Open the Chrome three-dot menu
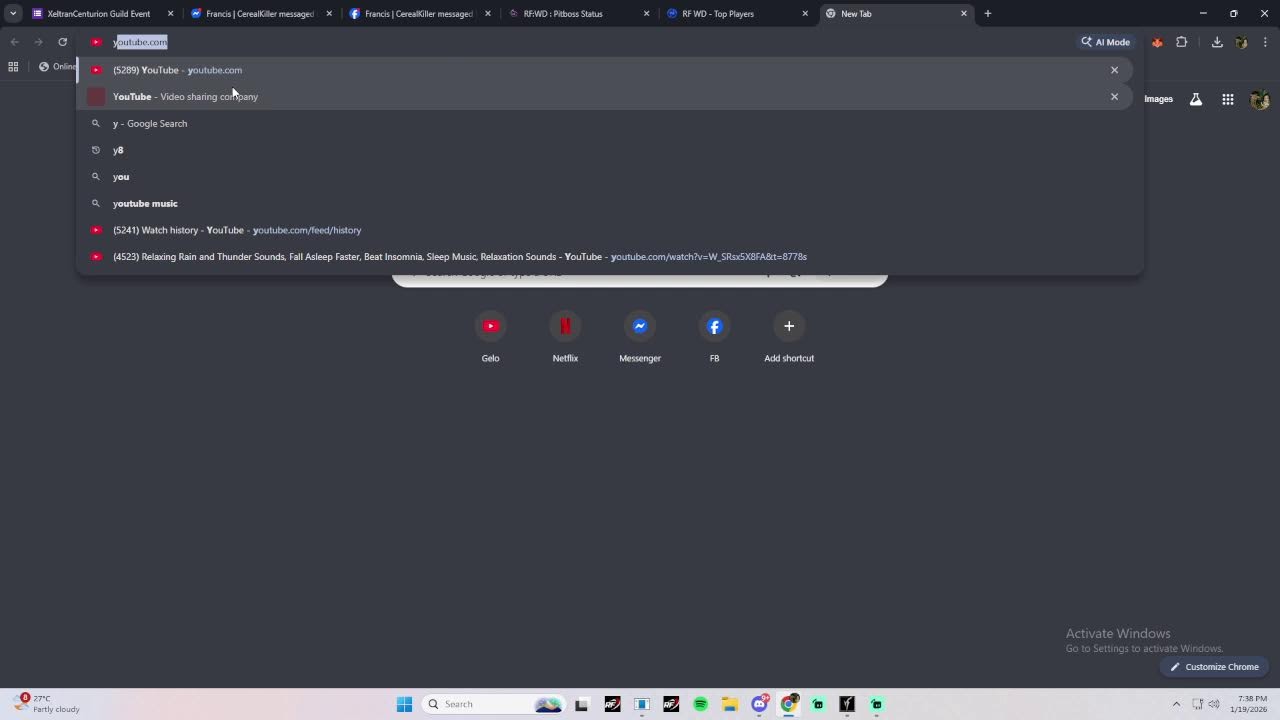This screenshot has width=1280, height=720. (x=1265, y=42)
